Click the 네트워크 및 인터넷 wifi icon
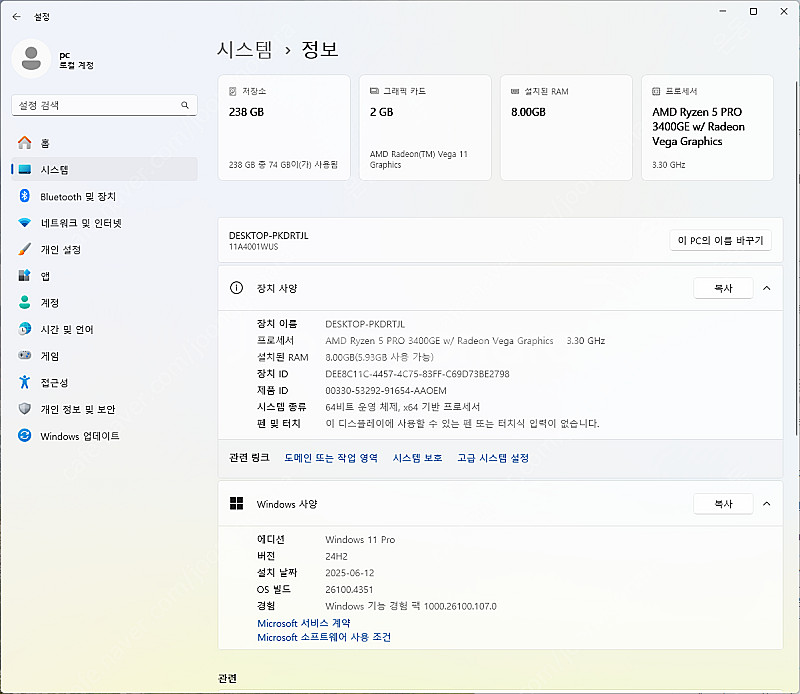The height and width of the screenshot is (694, 800). (x=24, y=223)
